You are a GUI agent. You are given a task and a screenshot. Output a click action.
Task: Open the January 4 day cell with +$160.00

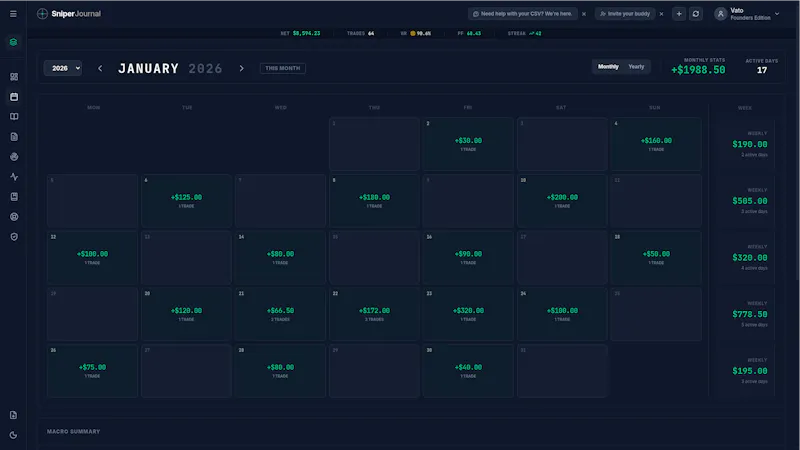coord(656,144)
